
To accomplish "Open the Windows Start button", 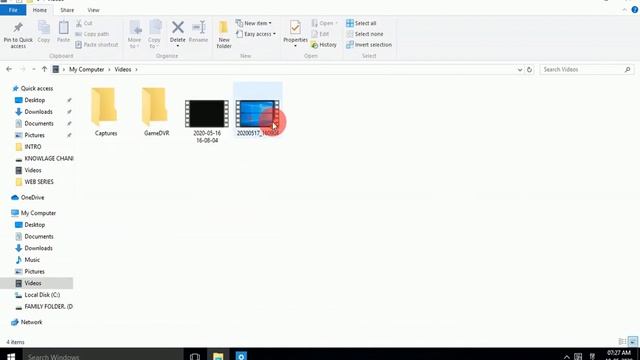I will coord(11,356).
